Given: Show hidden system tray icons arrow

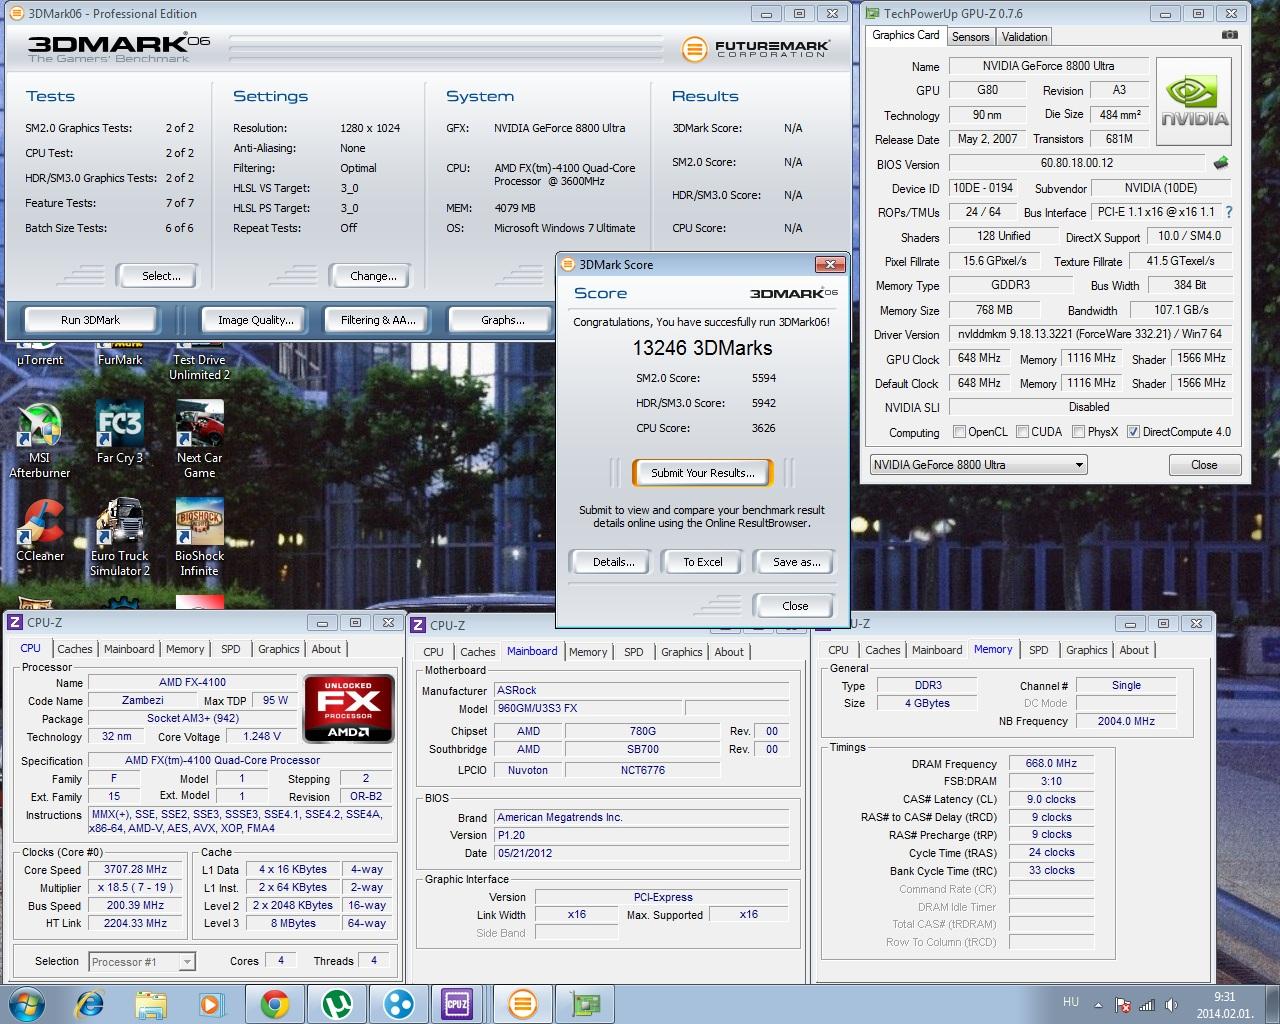Looking at the screenshot, I should (1099, 1005).
